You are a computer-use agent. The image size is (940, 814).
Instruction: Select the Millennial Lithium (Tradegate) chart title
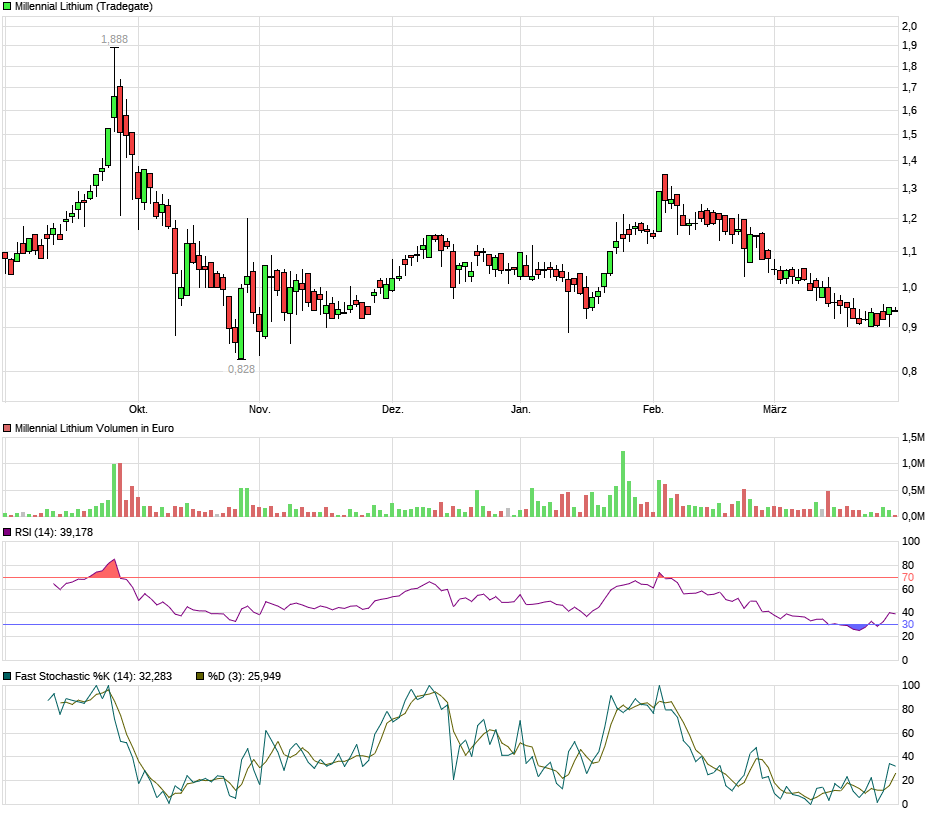[83, 6]
